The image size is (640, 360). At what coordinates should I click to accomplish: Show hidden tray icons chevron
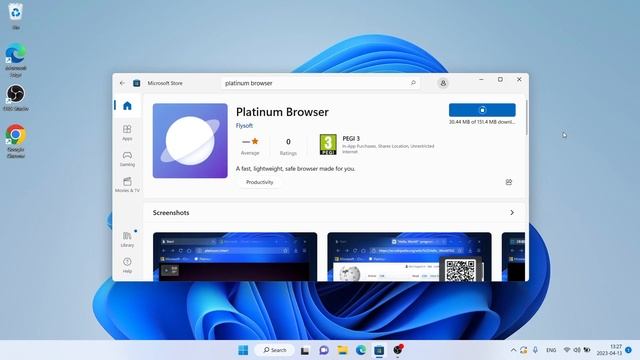point(513,350)
